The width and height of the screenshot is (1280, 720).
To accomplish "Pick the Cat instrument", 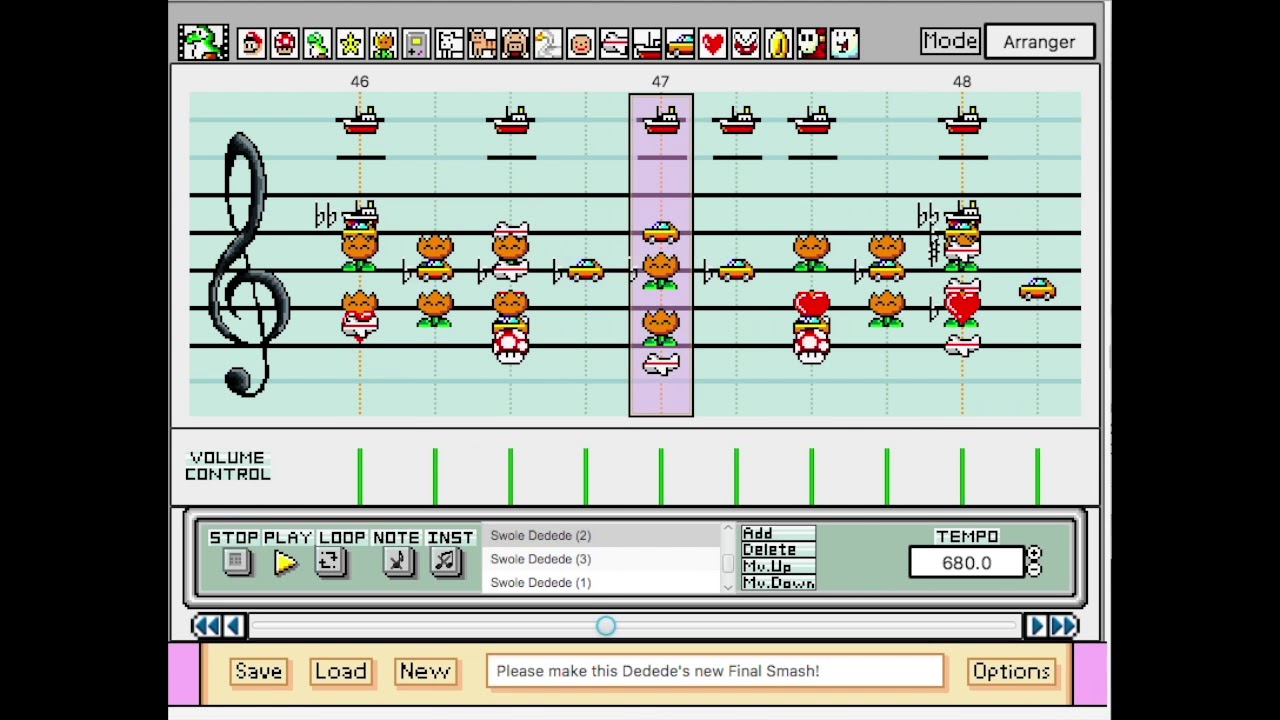I will 483,44.
